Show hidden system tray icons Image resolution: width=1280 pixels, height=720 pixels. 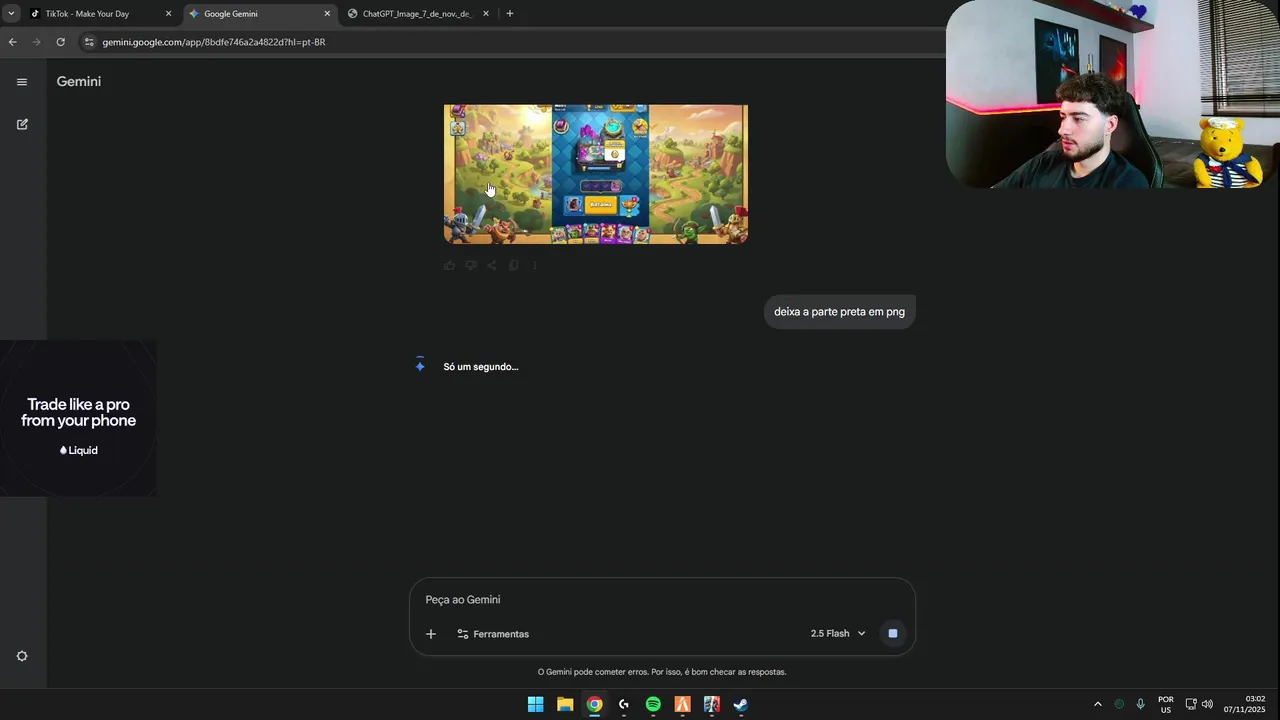tap(1097, 704)
